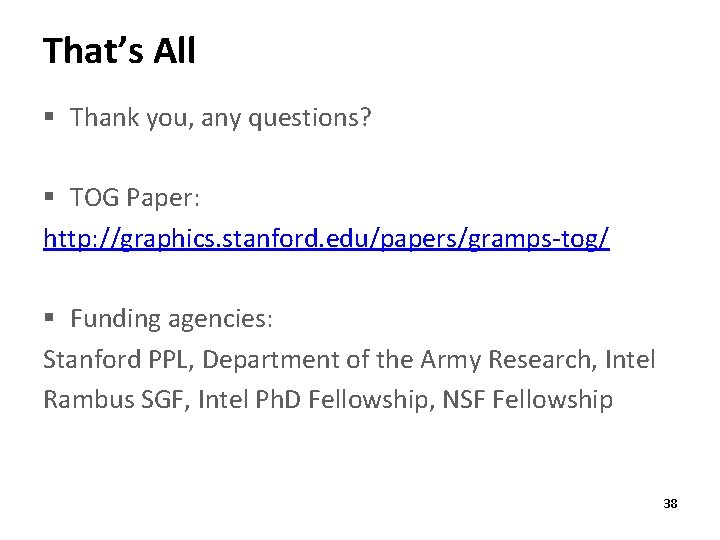Click slide number 38
720x540 pixels.
[670, 504]
